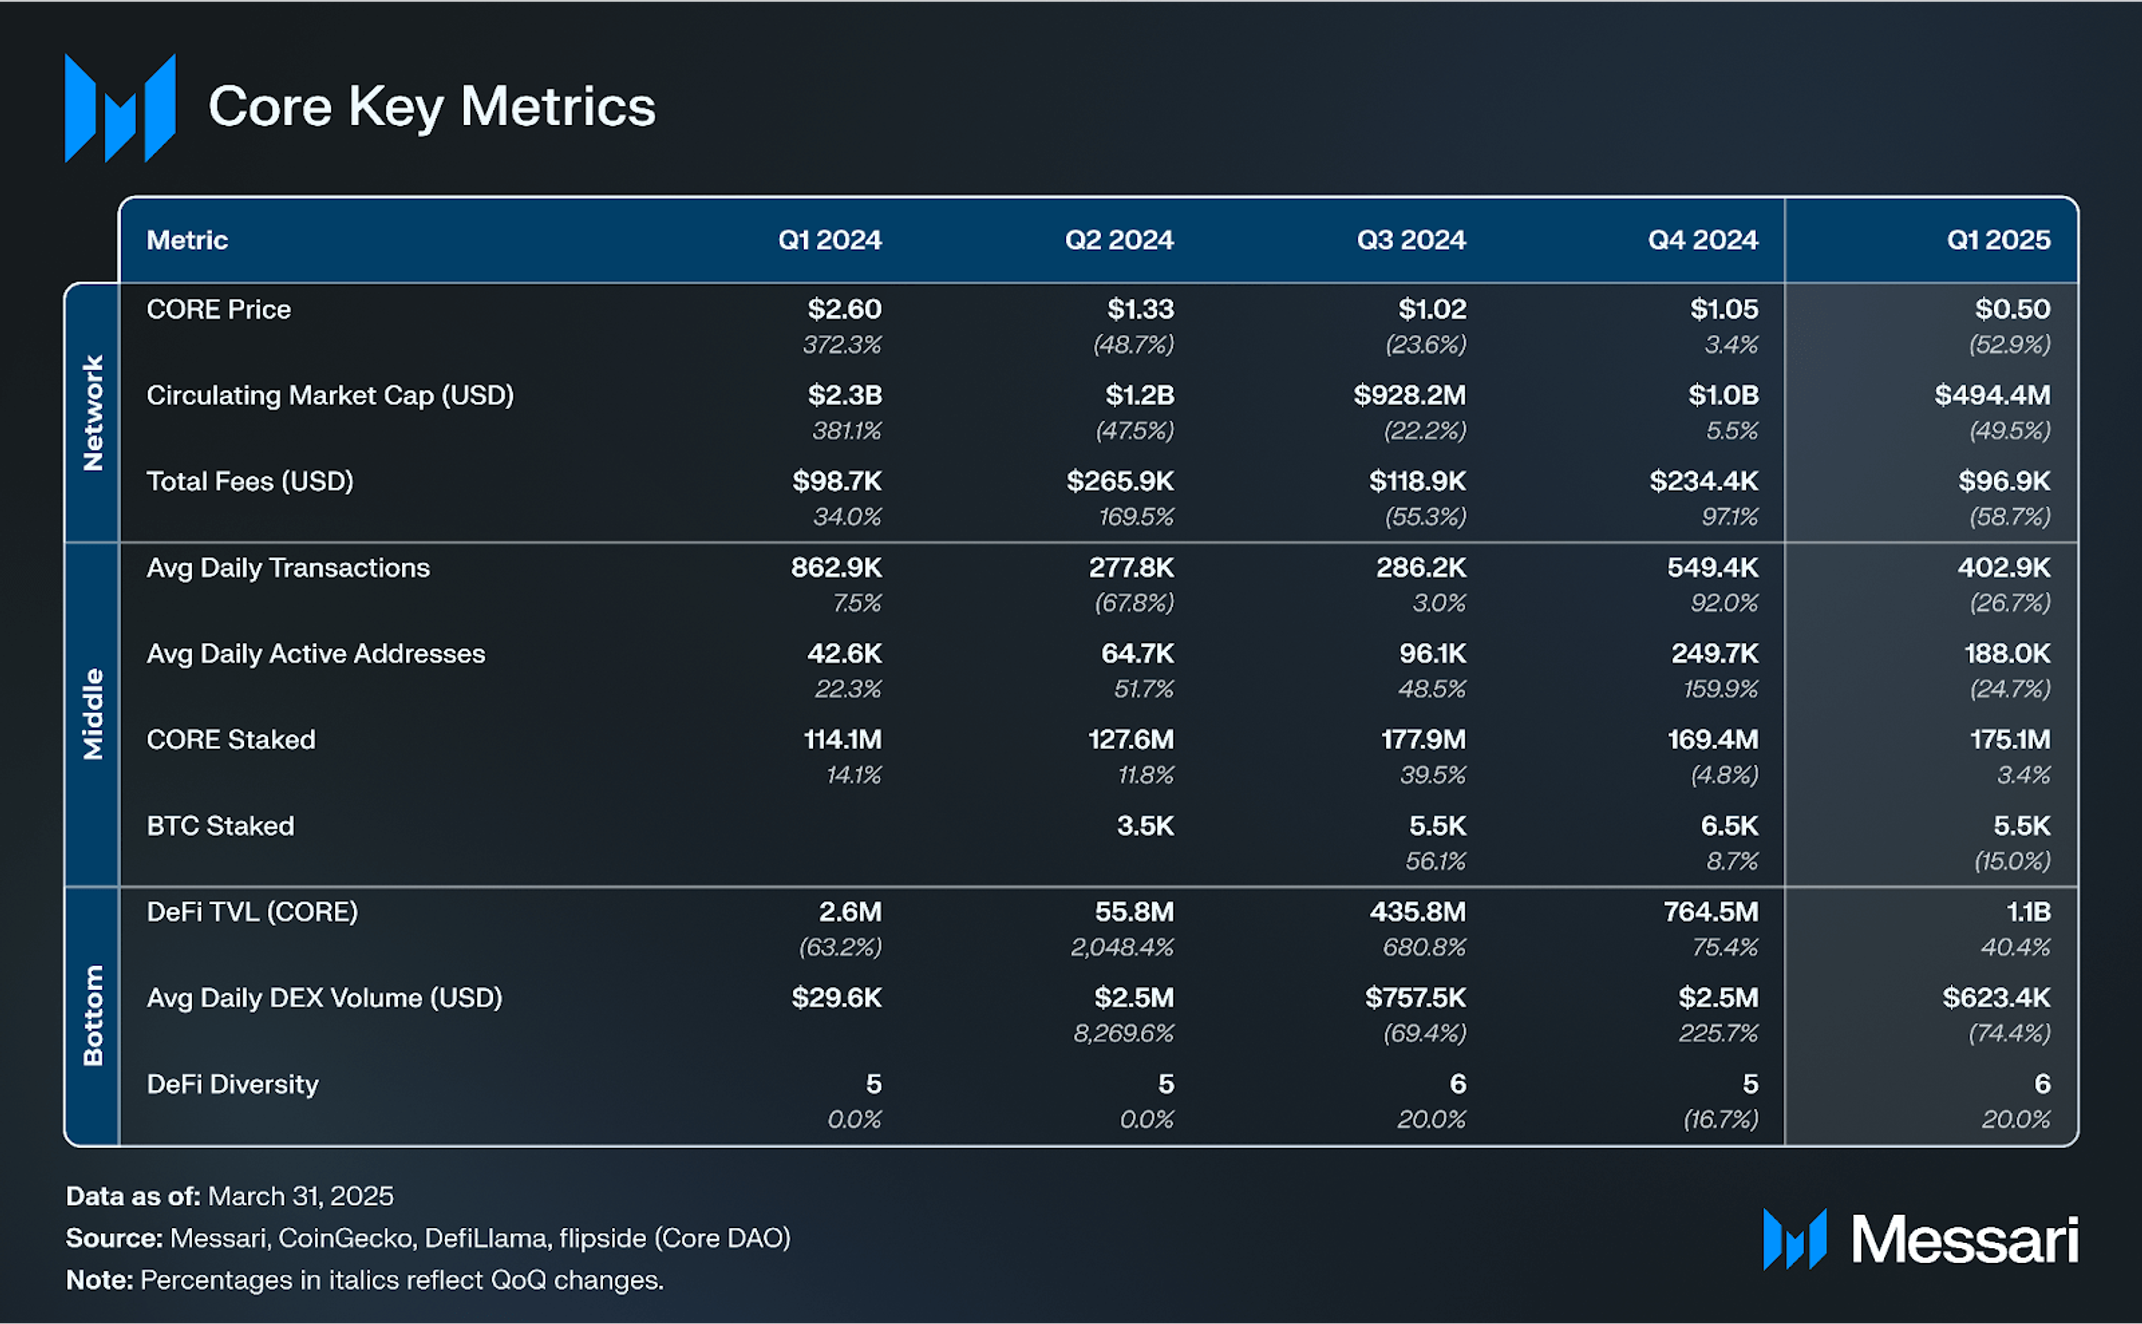Click the '114.1M' CORE staked value

point(843,740)
